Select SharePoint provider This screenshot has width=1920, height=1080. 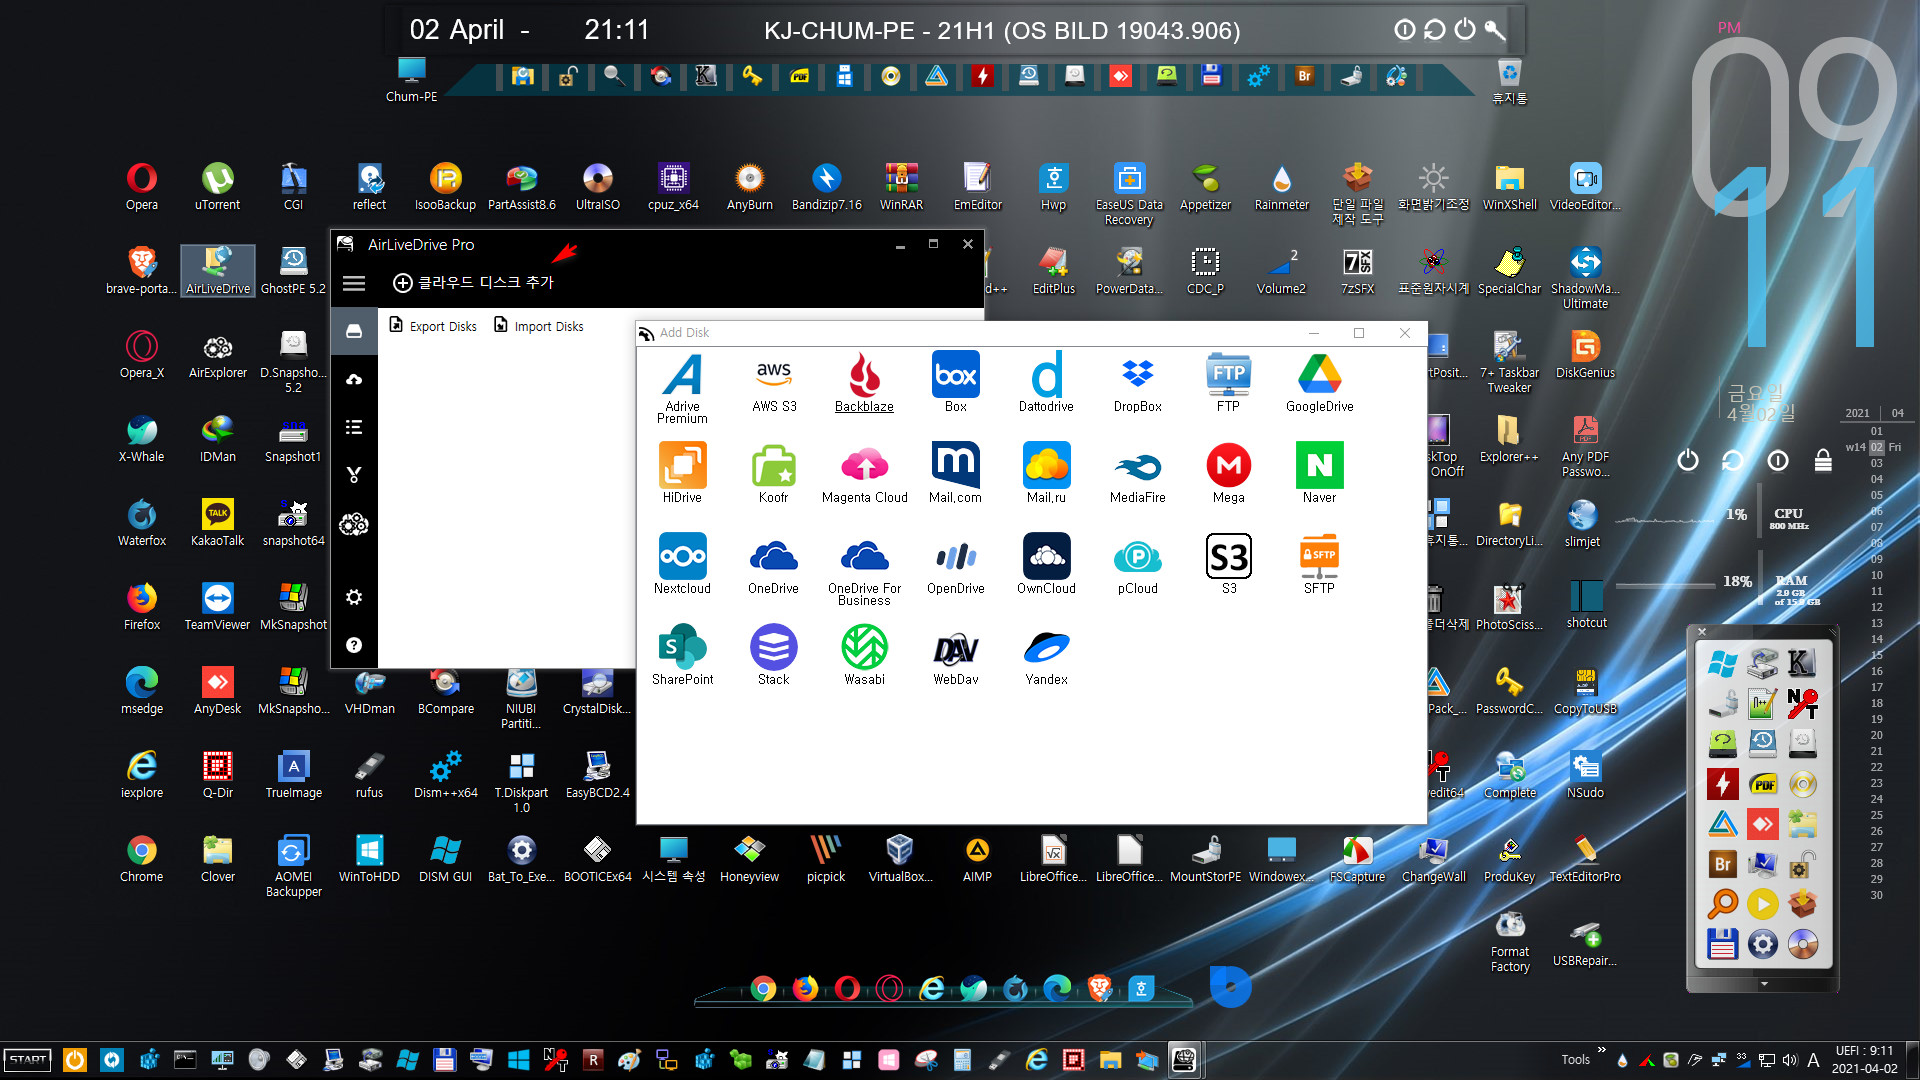pyautogui.click(x=683, y=655)
